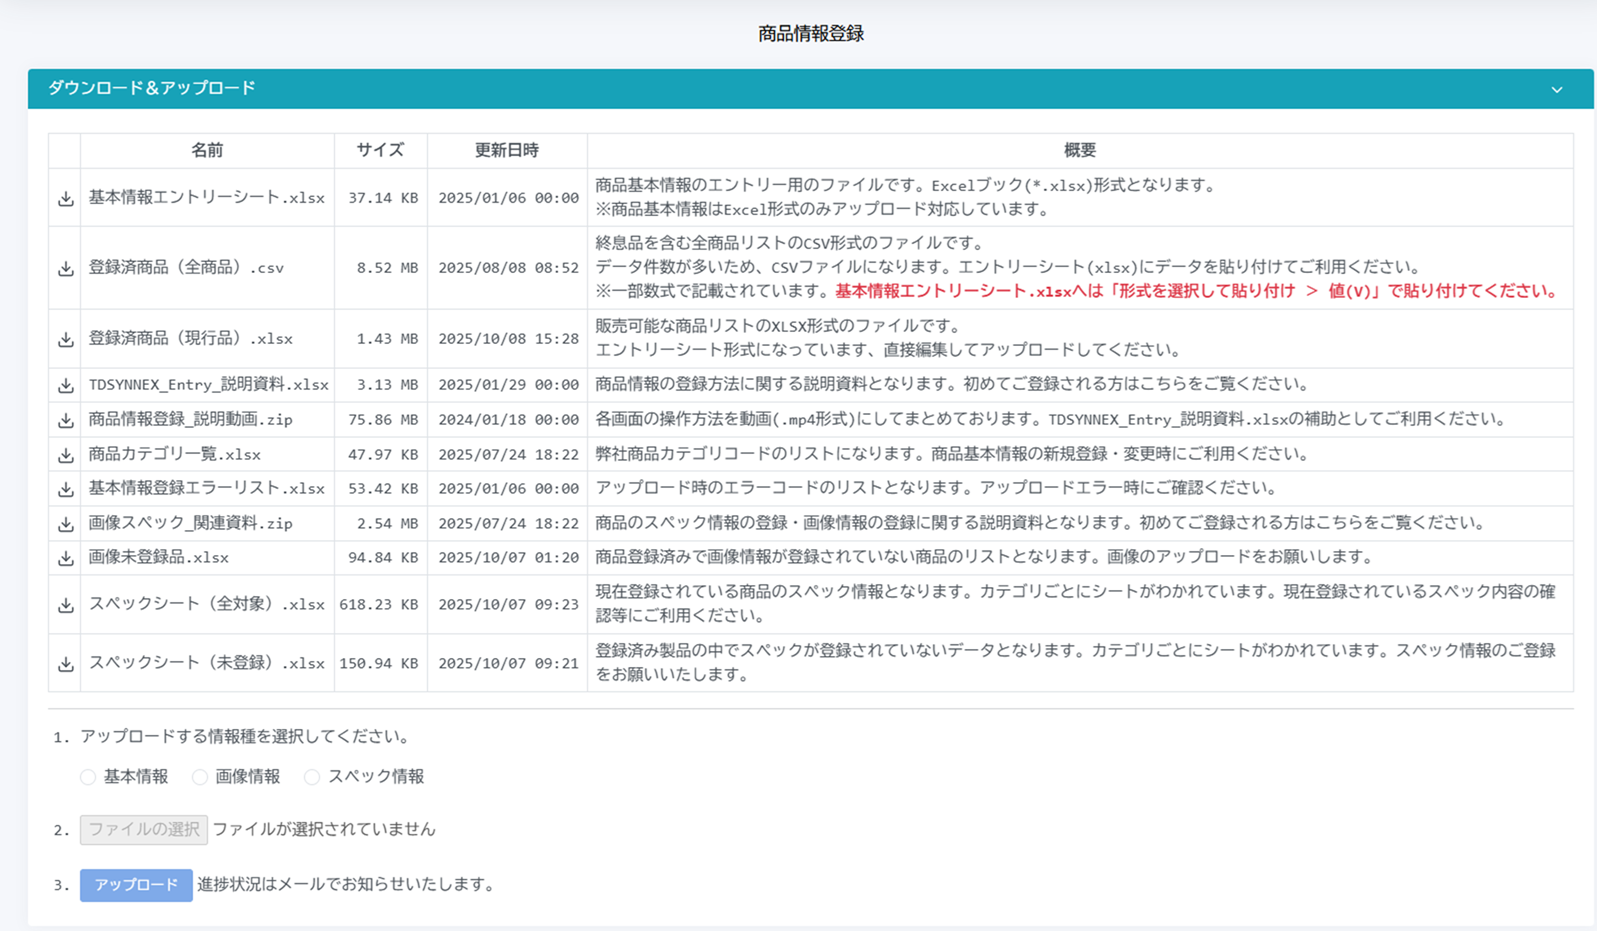Download the 登録済商品（全商品）.csv file icon
The height and width of the screenshot is (931, 1597).
(66, 269)
